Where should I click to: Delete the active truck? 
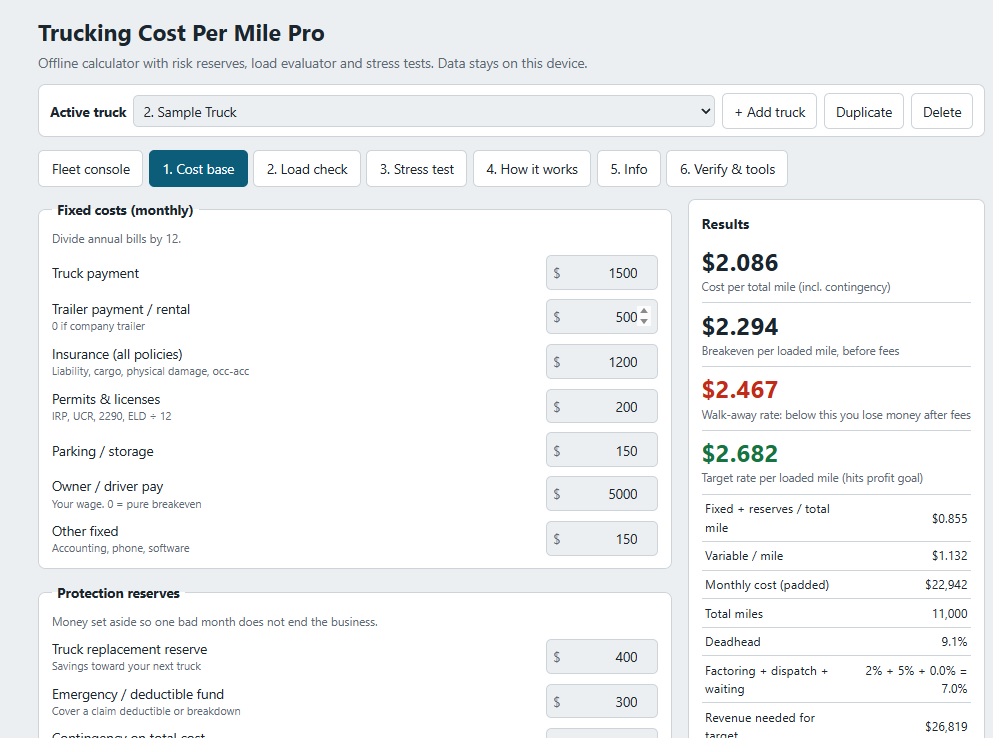point(942,112)
